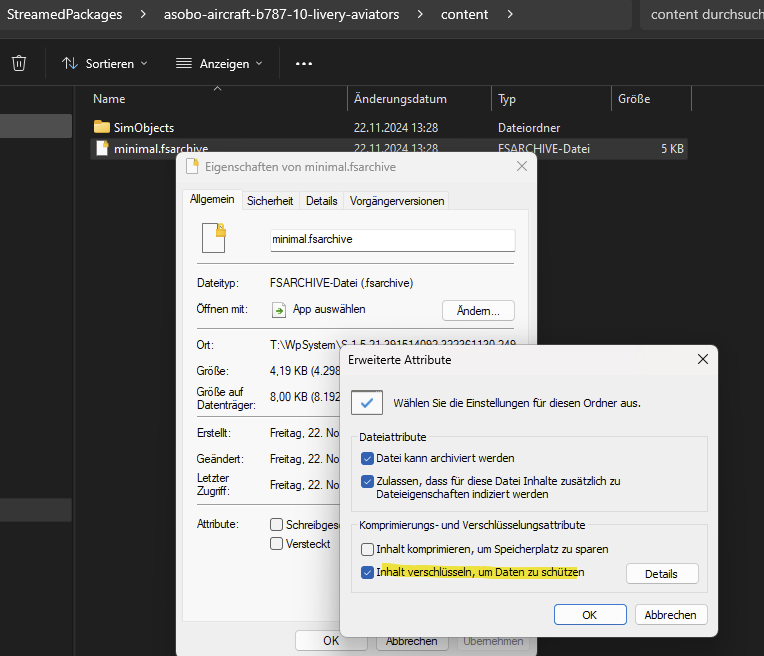This screenshot has width=764, height=656.
Task: Click the content breadcrumb
Action: 464,14
